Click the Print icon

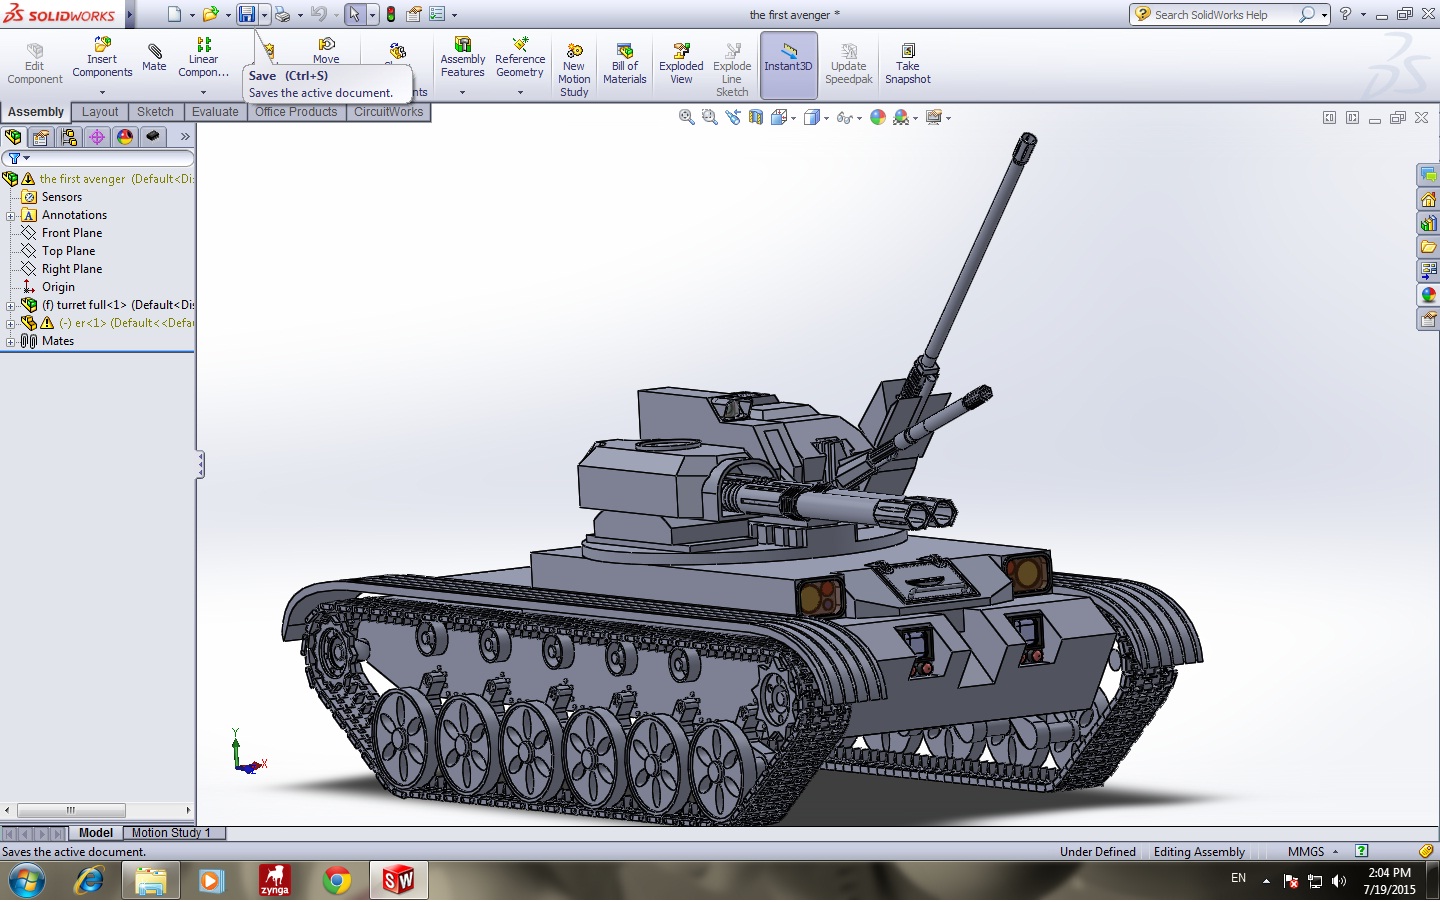(282, 14)
